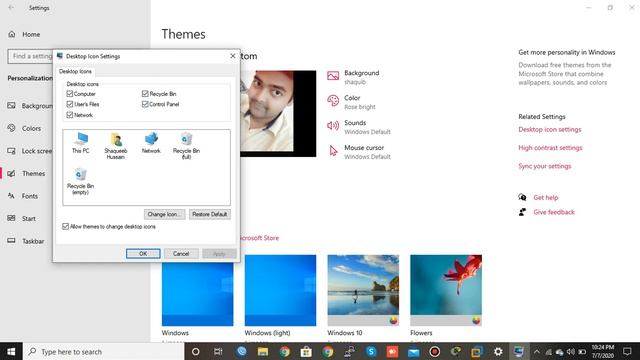Go to Settings Home
Viewport: 640px width, 360px height.
coord(24,34)
